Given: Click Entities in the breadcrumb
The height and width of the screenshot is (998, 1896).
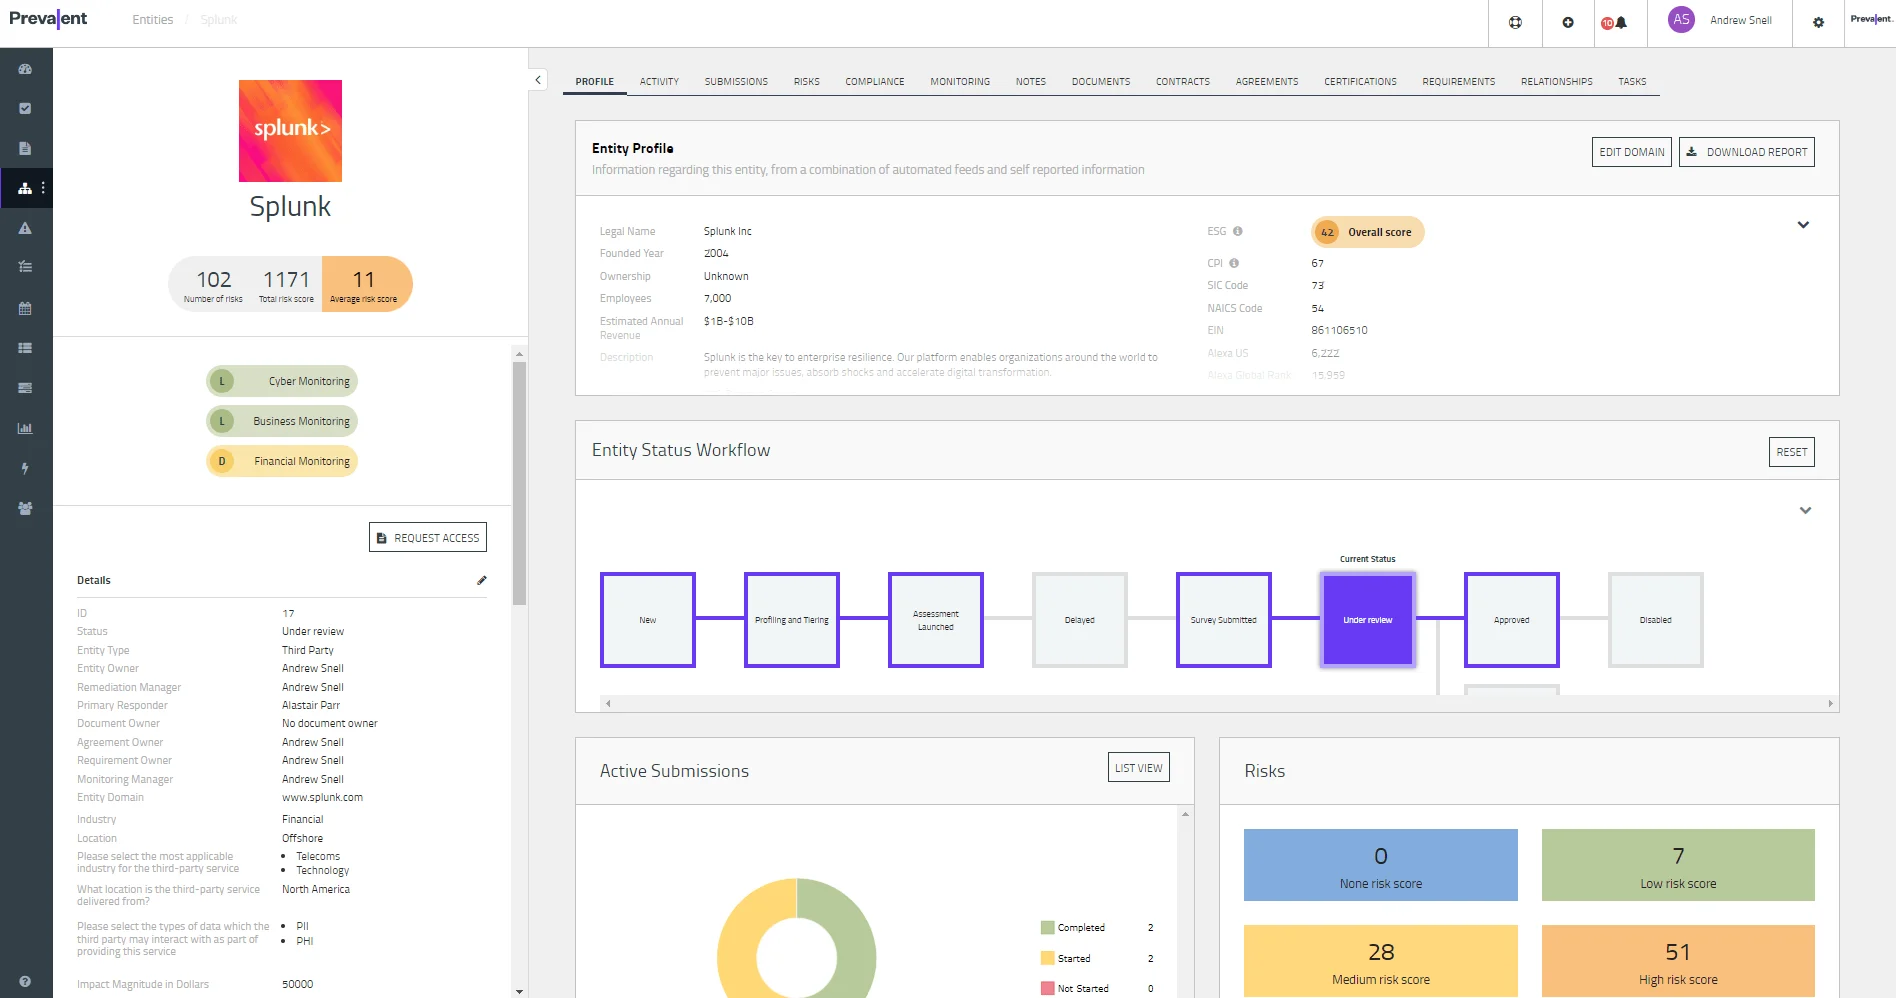Looking at the screenshot, I should click(x=153, y=20).
